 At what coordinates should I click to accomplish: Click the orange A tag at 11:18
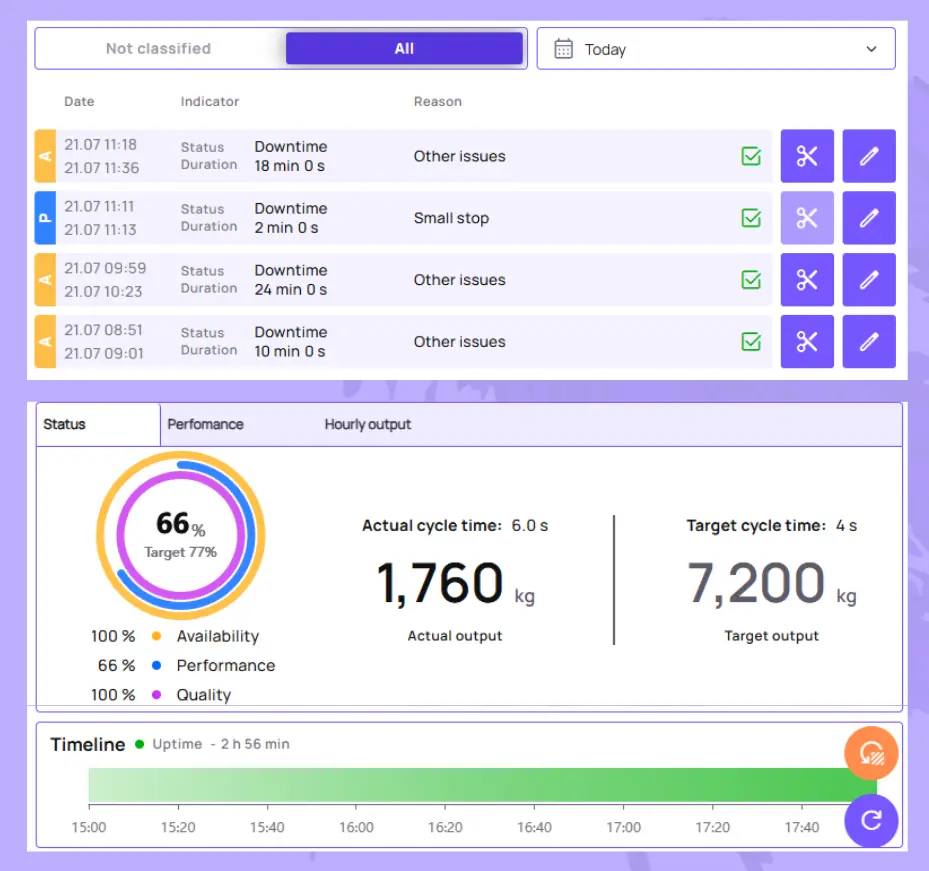tap(45, 156)
